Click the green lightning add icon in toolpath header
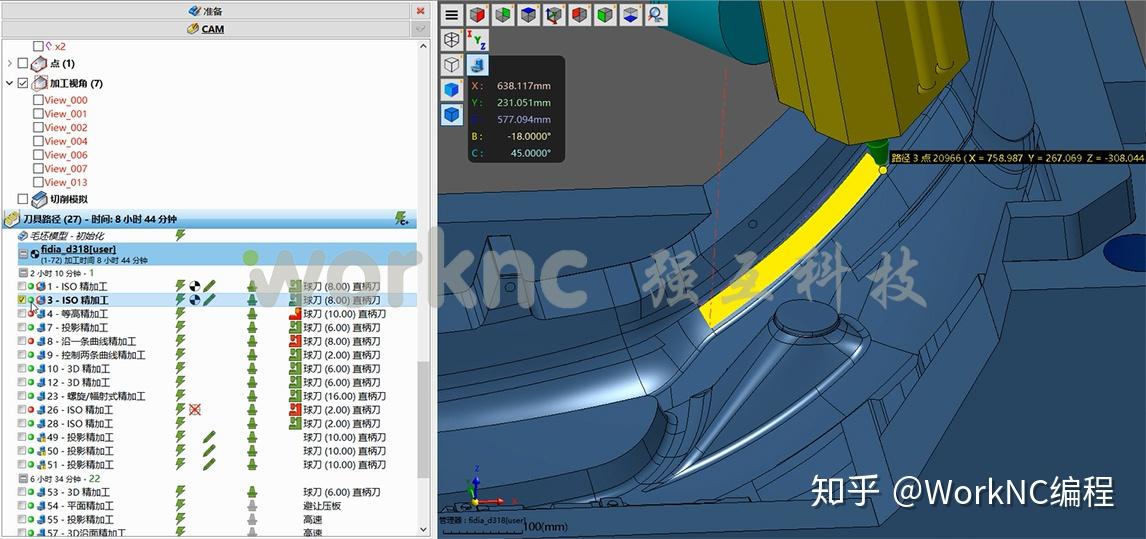 401,218
